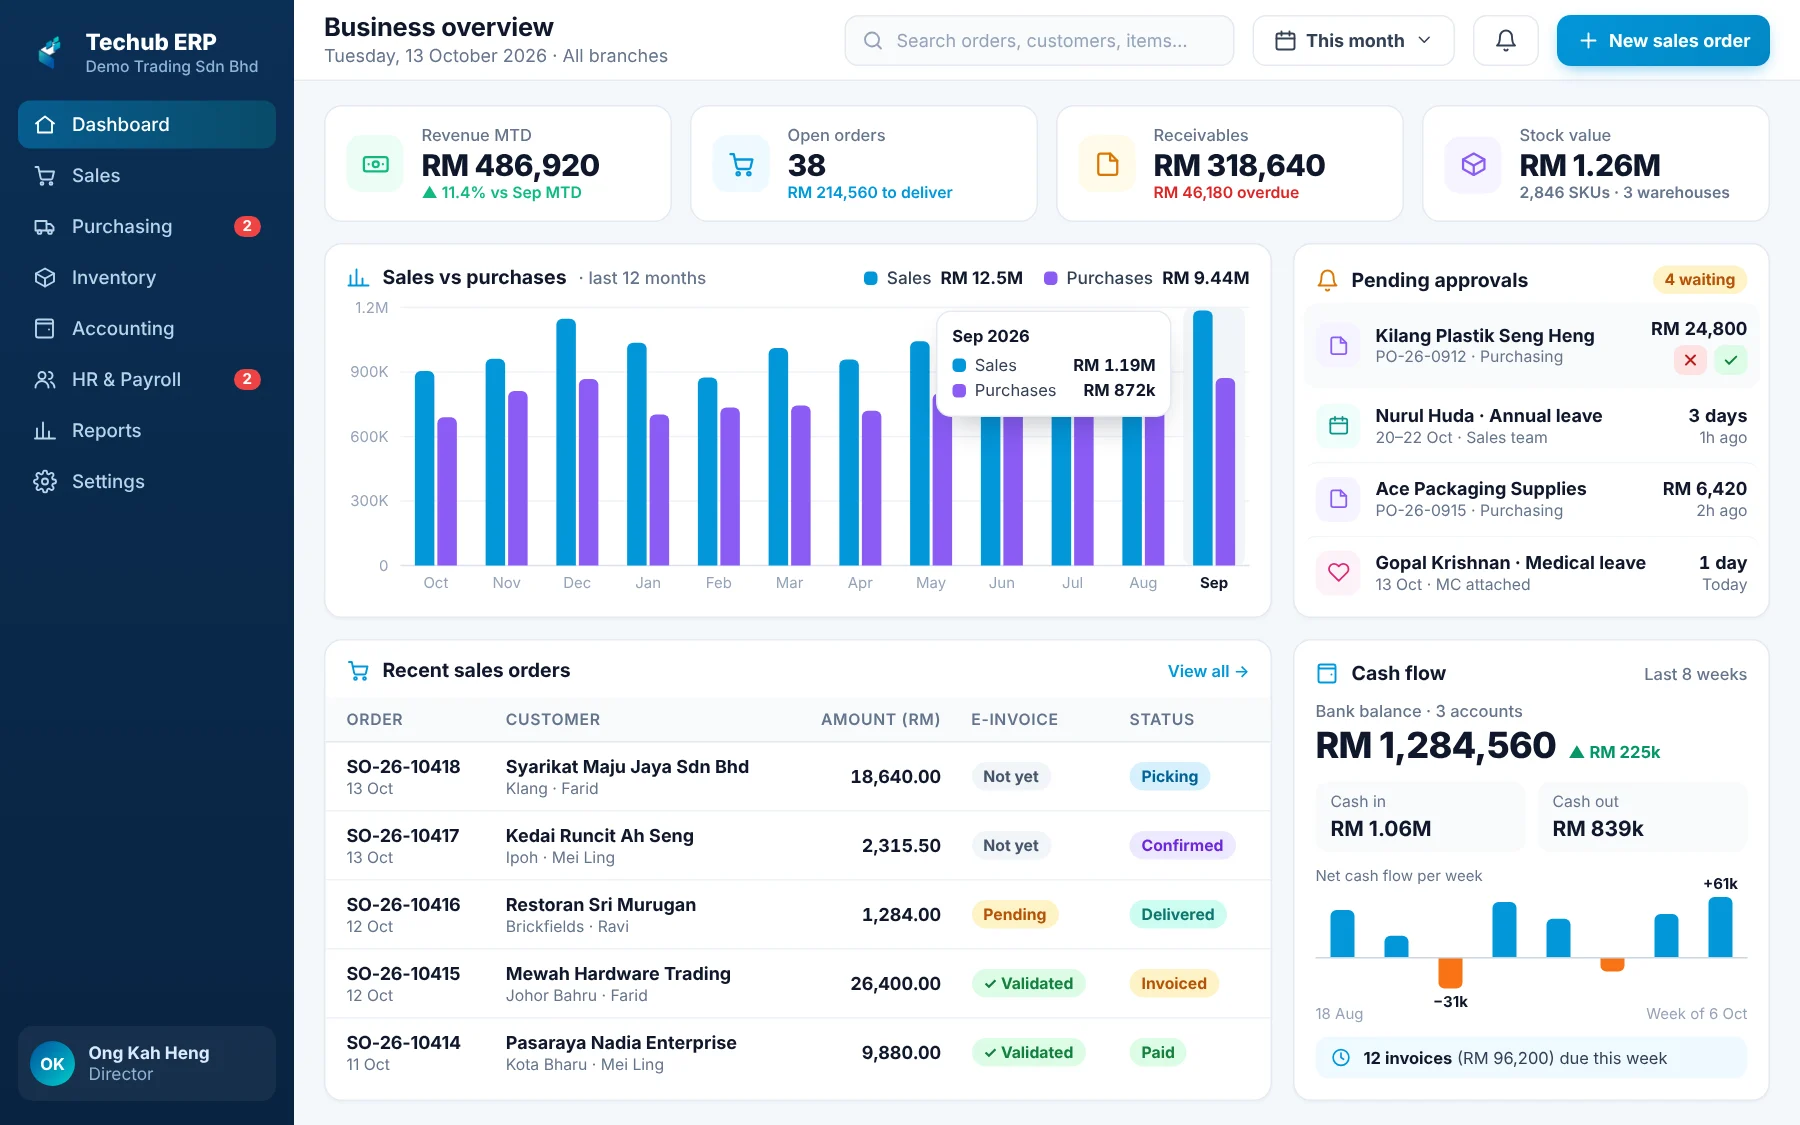Click the Picking status badge

[1169, 777]
